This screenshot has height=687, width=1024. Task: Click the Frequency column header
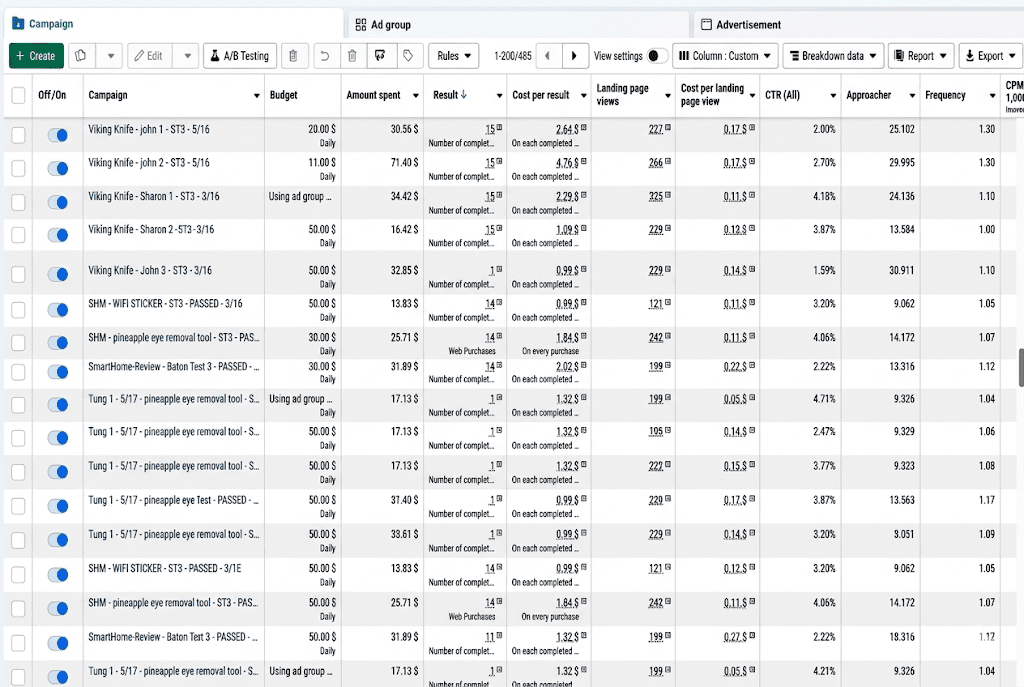945,95
